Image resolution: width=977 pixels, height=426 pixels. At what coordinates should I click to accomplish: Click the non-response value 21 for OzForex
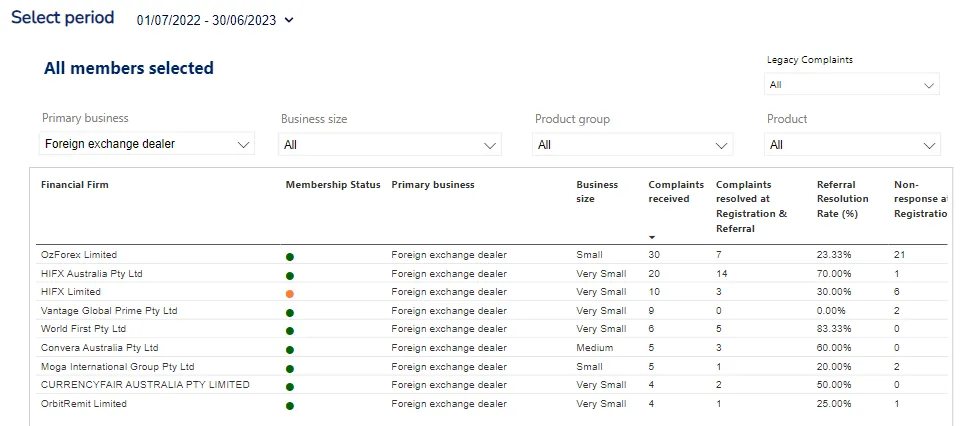pyautogui.click(x=899, y=255)
